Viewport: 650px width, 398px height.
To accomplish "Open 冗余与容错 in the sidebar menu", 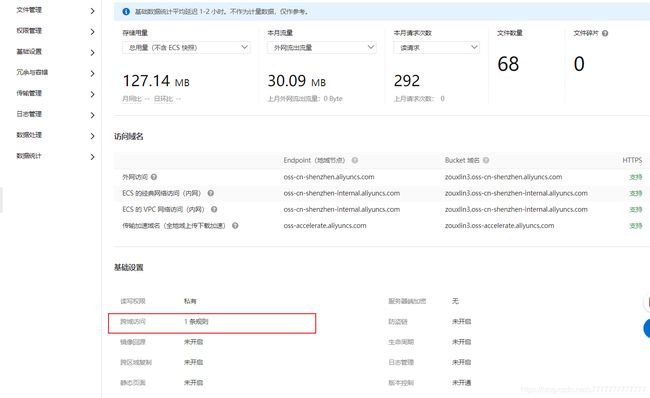I will tap(32, 72).
